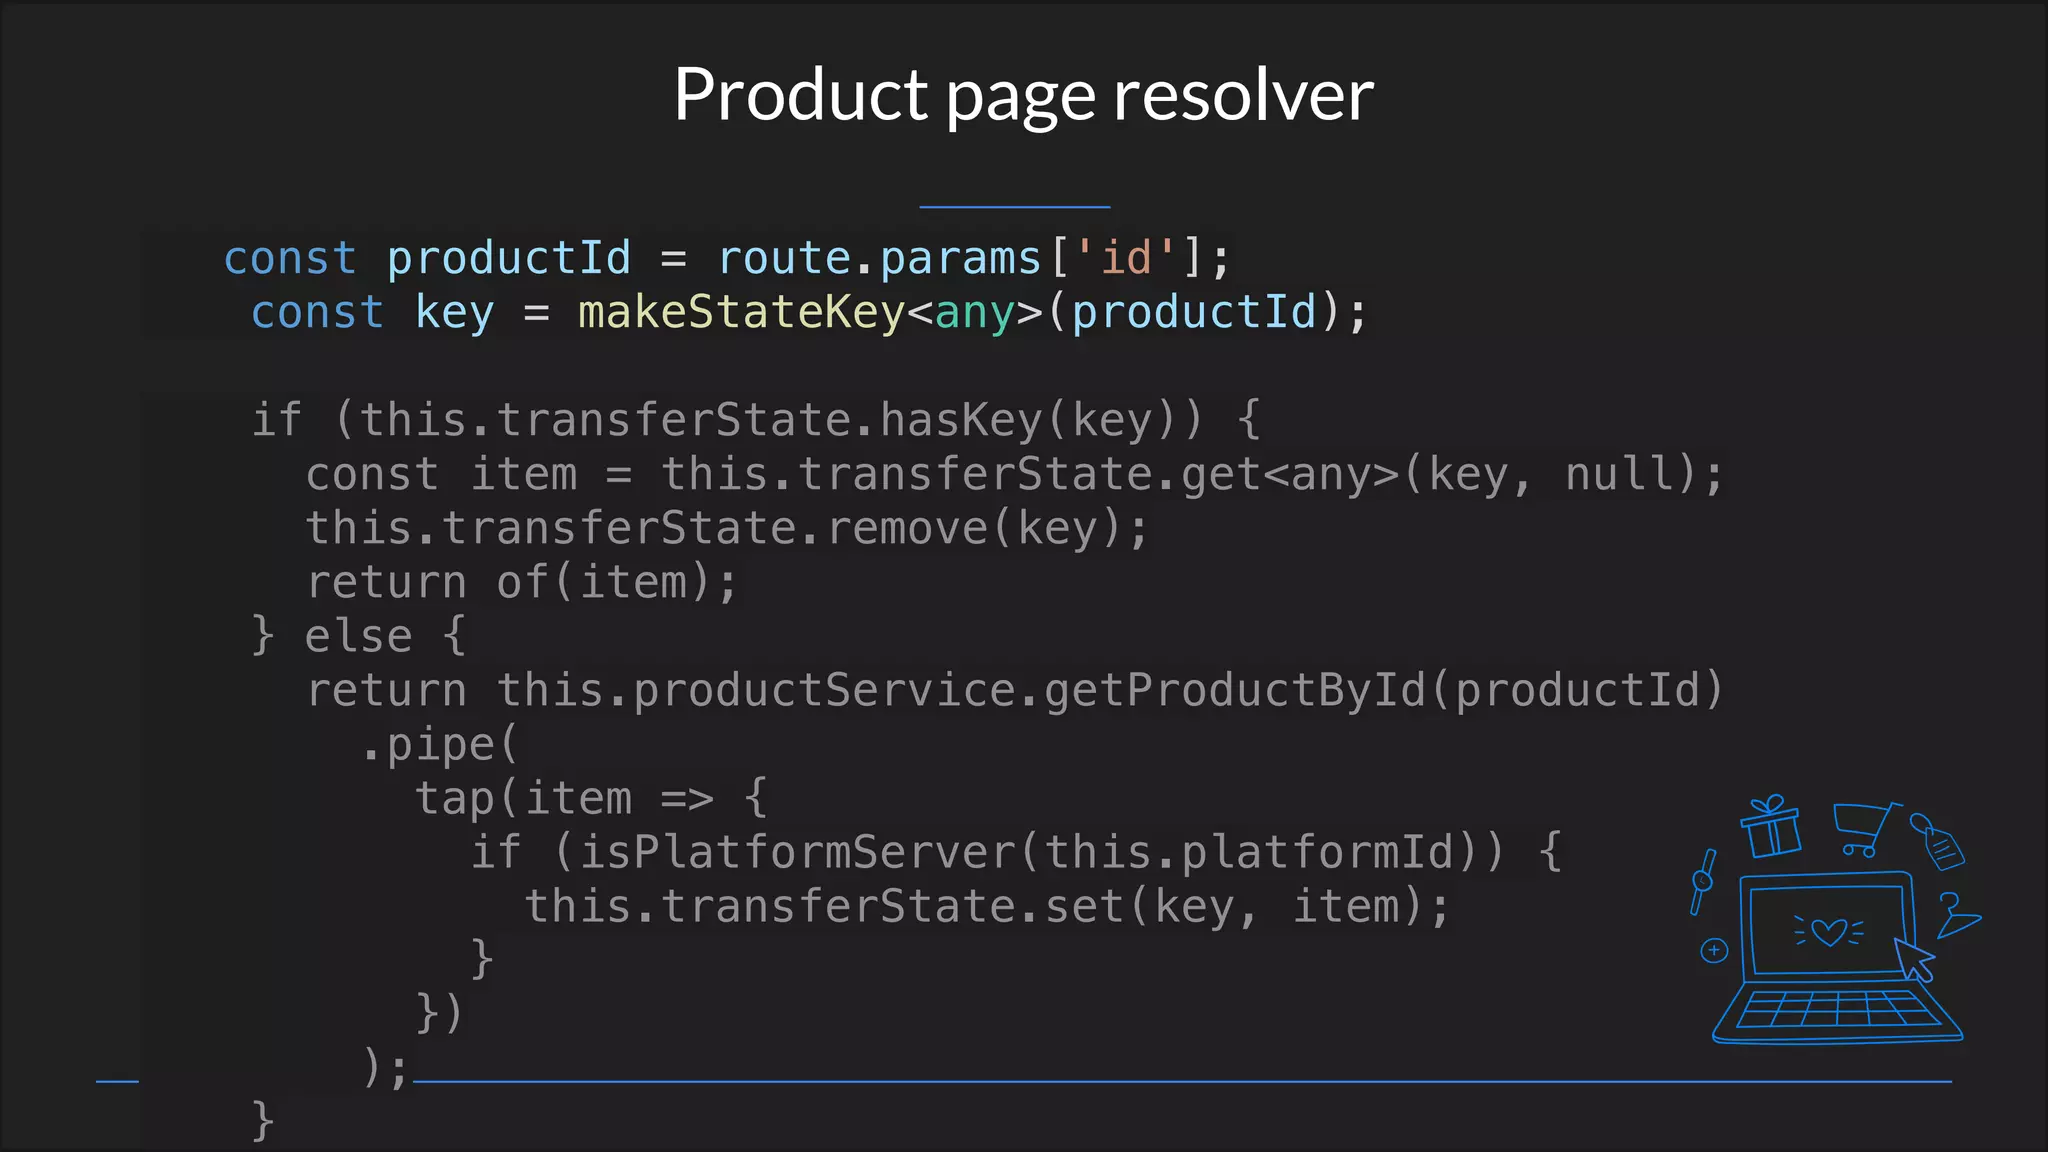Click the wristwatch icon
The height and width of the screenshot is (1152, 2048).
(1702, 881)
